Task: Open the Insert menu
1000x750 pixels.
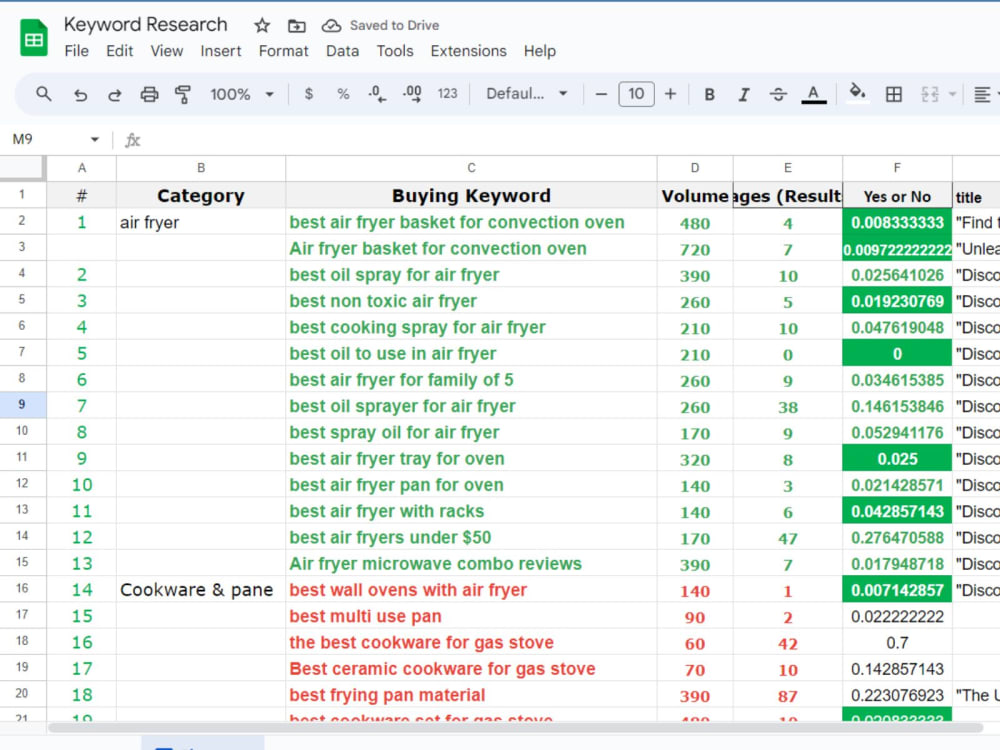Action: click(x=221, y=51)
